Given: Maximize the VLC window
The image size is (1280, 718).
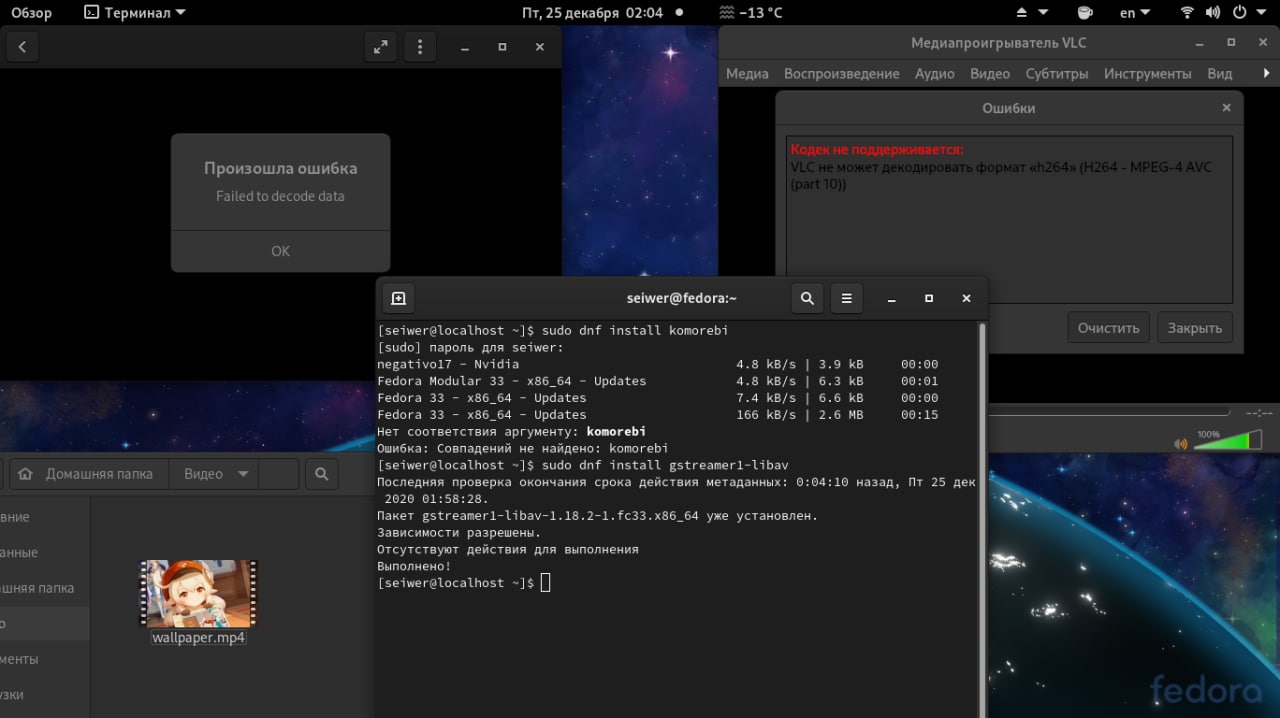Looking at the screenshot, I should click(1231, 43).
